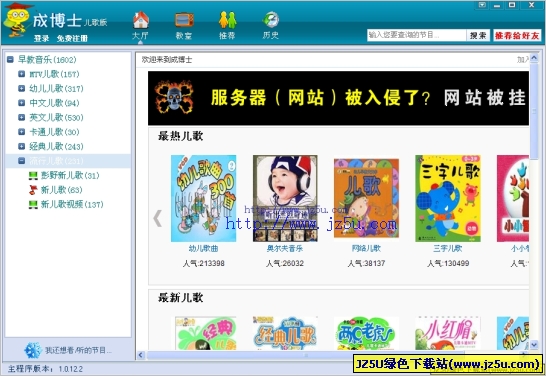Collapse the 早教音乐(1602) tree root
Viewport: 546px width, 376px height.
10,60
